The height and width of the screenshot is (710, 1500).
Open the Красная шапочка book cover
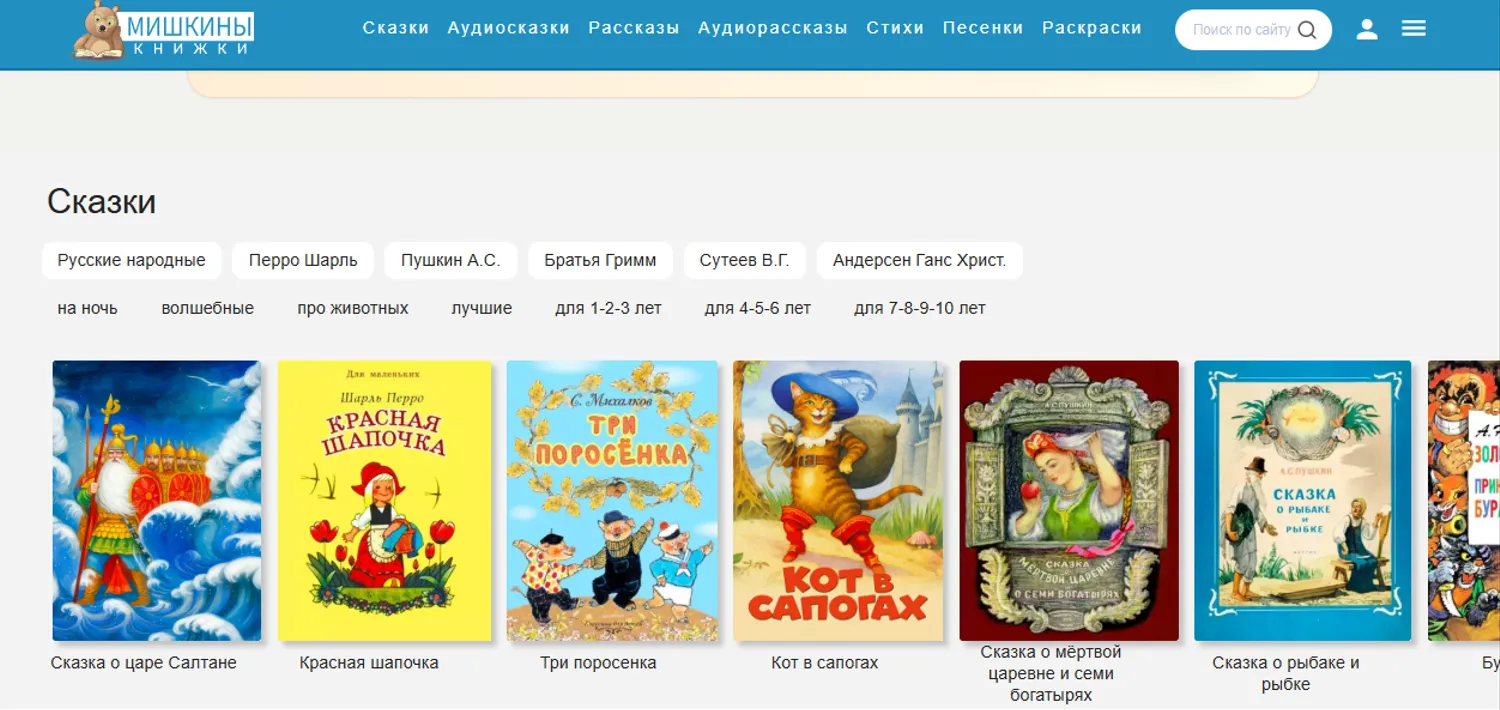point(385,500)
